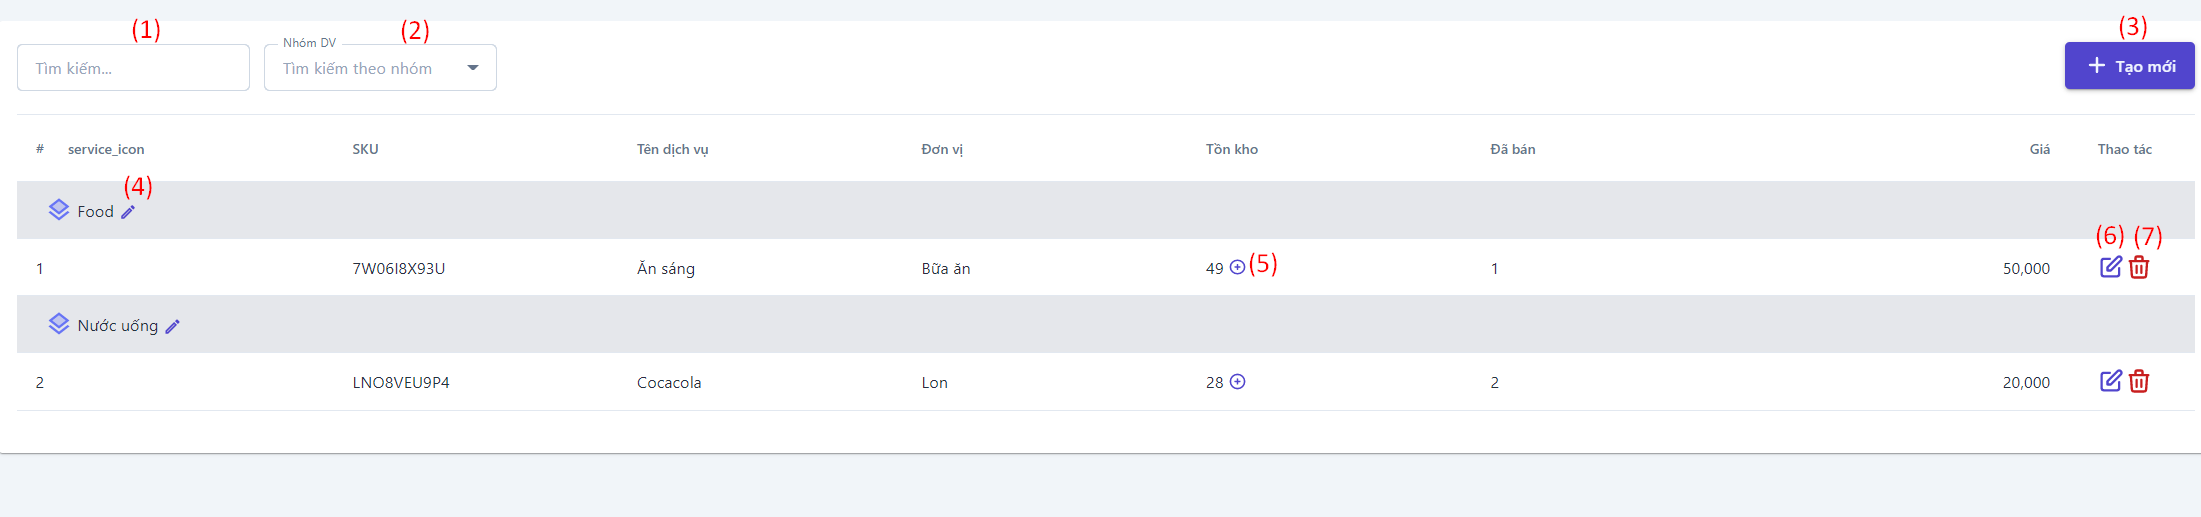Click the SKU column header
This screenshot has width=2201, height=517.
[365, 149]
